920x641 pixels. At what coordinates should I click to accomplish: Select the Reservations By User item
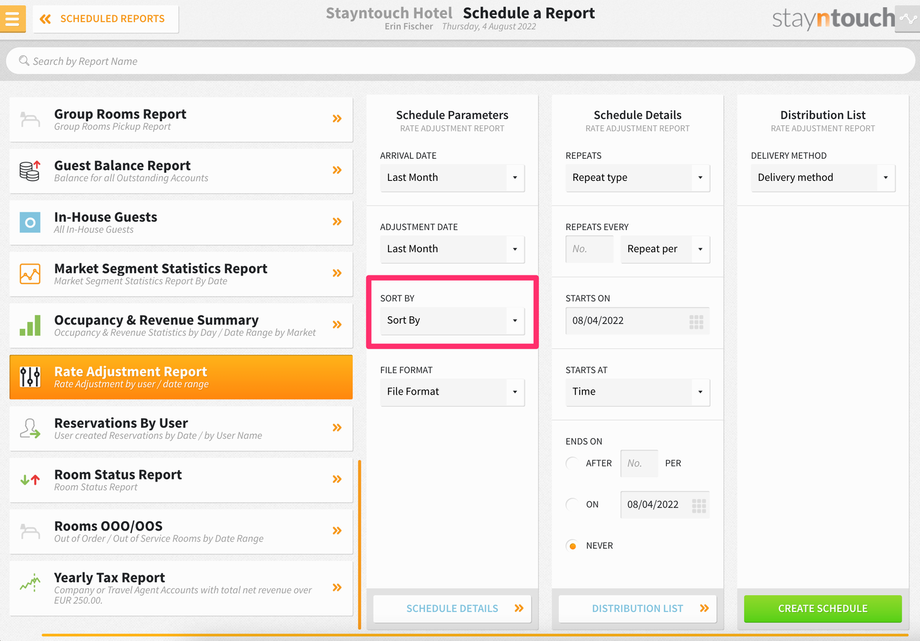(x=181, y=429)
